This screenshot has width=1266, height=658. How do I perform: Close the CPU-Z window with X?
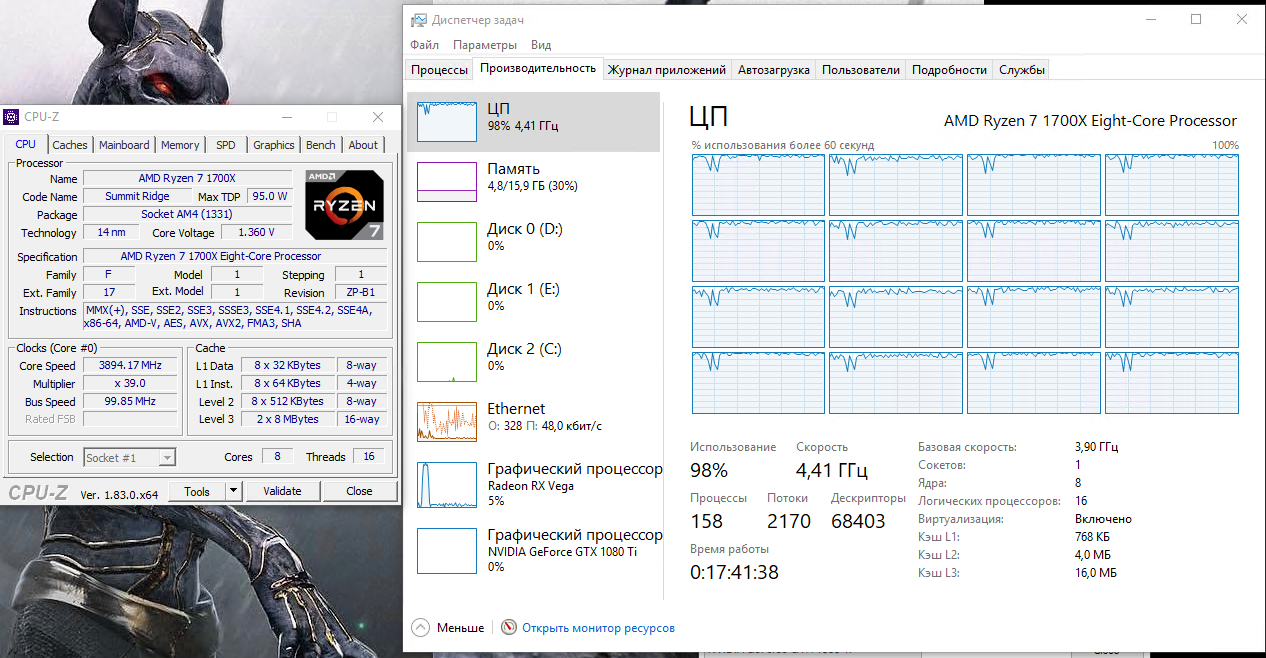[x=378, y=117]
